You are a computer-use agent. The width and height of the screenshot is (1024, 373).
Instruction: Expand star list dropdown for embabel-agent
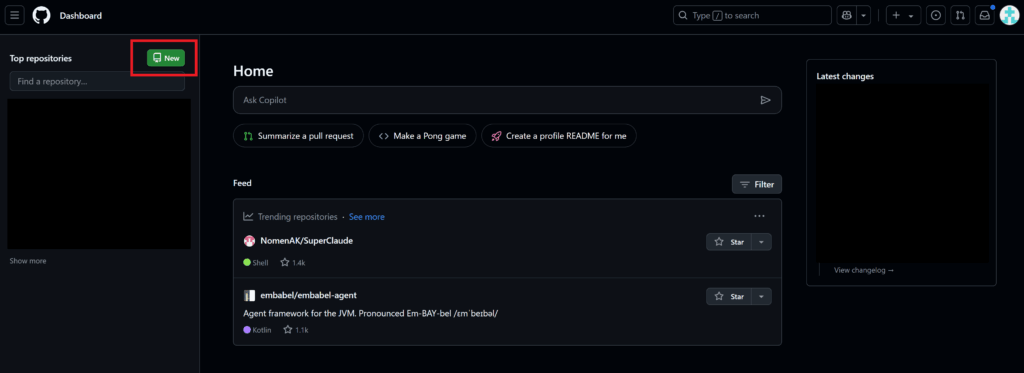[x=761, y=297]
